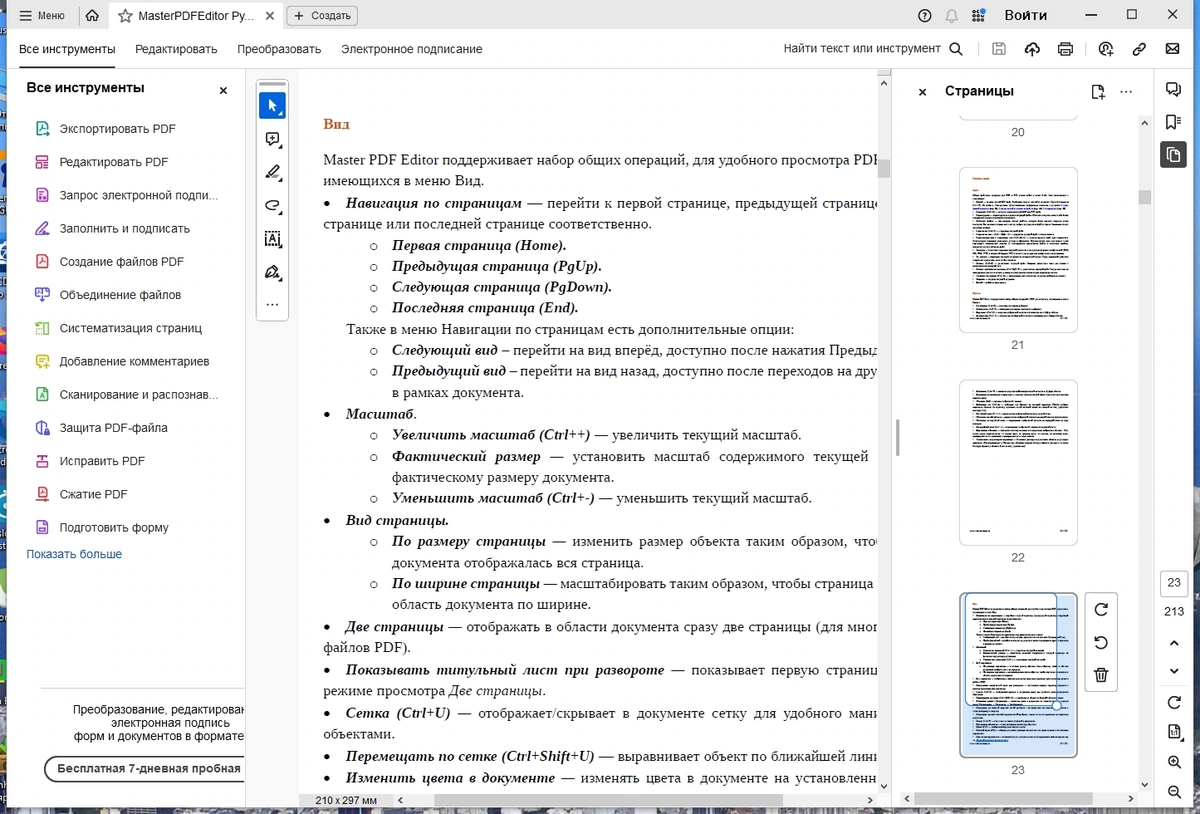Screen dimensions: 1200x814
Task: Select the add comment tool
Action: pyautogui.click(x=272, y=139)
